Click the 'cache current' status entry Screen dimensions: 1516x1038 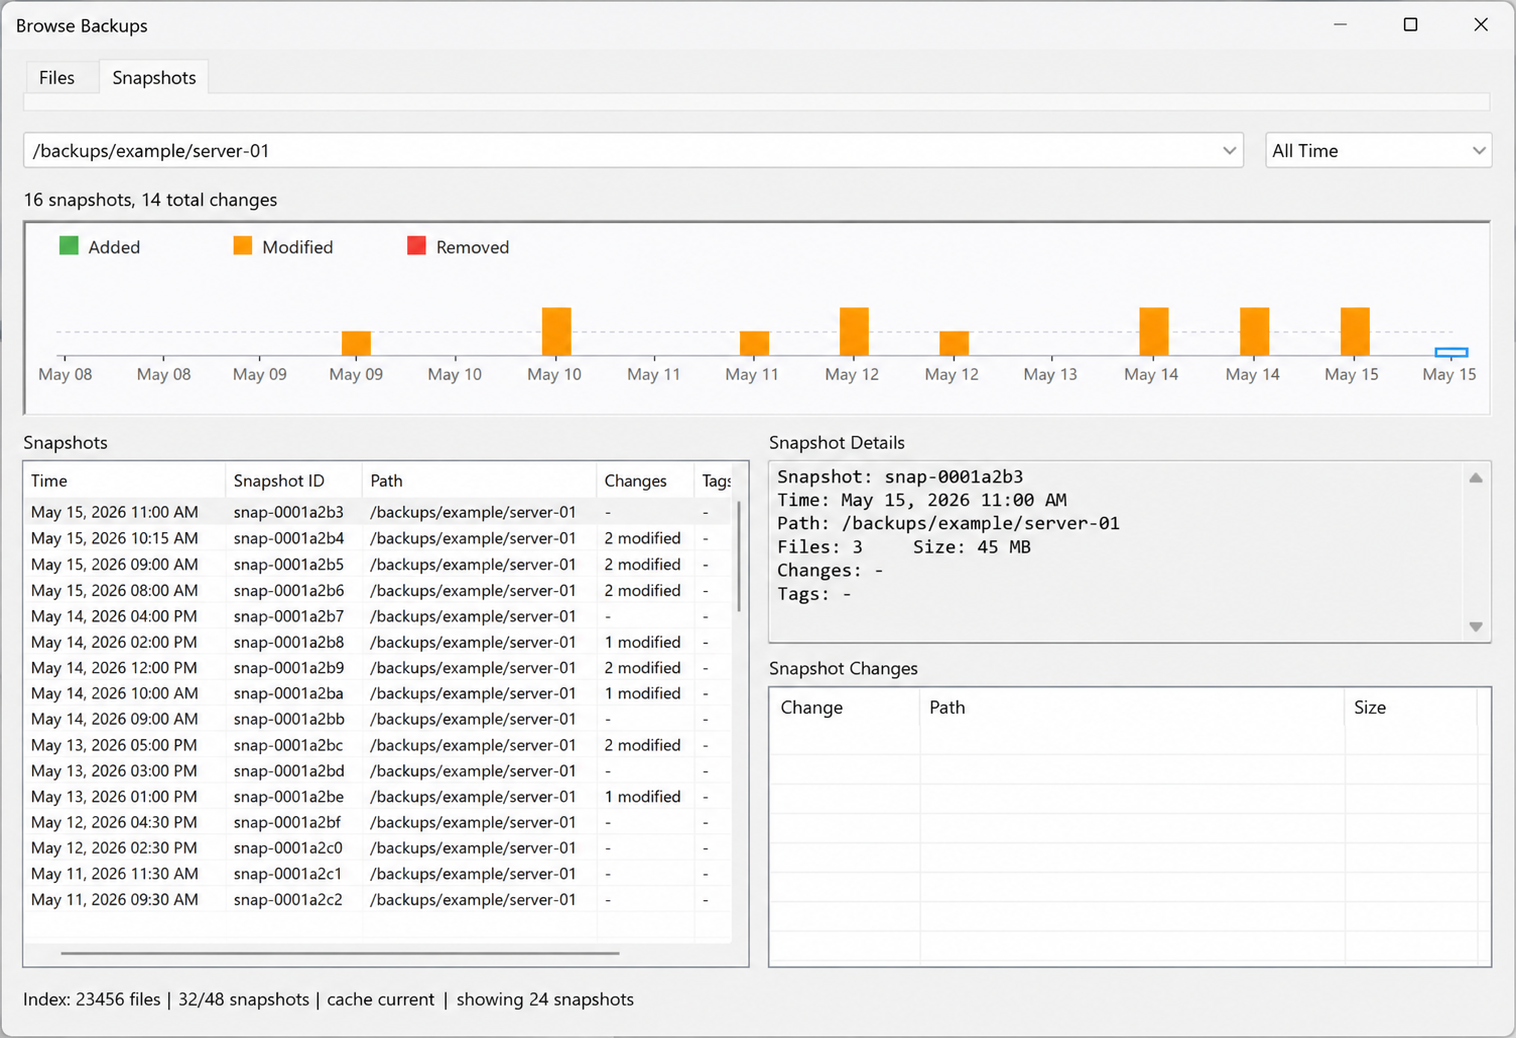click(380, 999)
